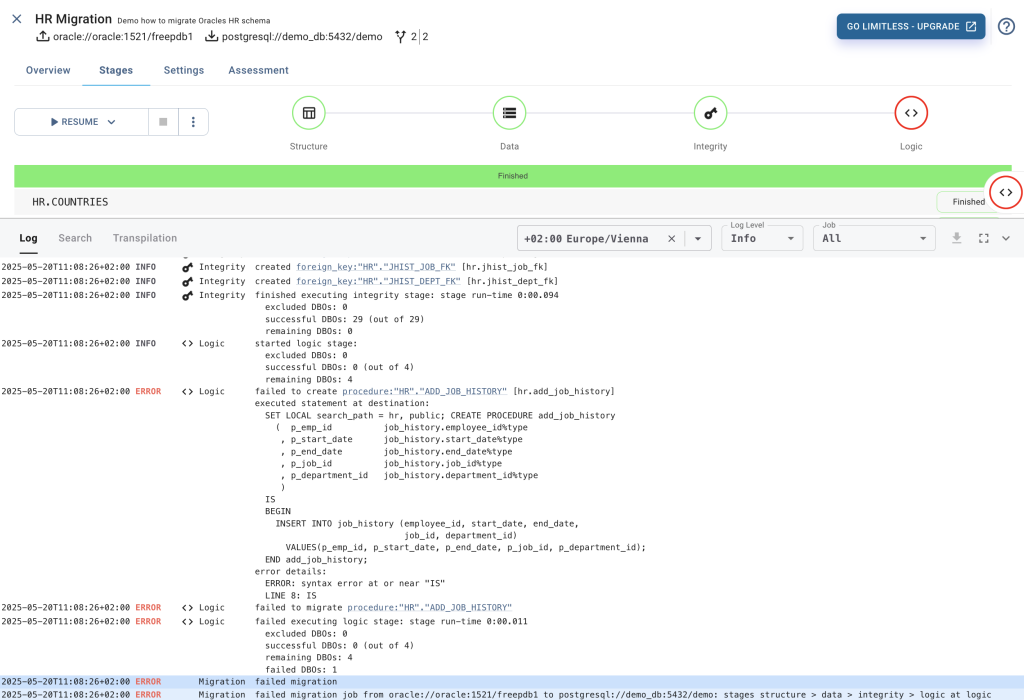Toggle fullscreen log view

pos(984,238)
